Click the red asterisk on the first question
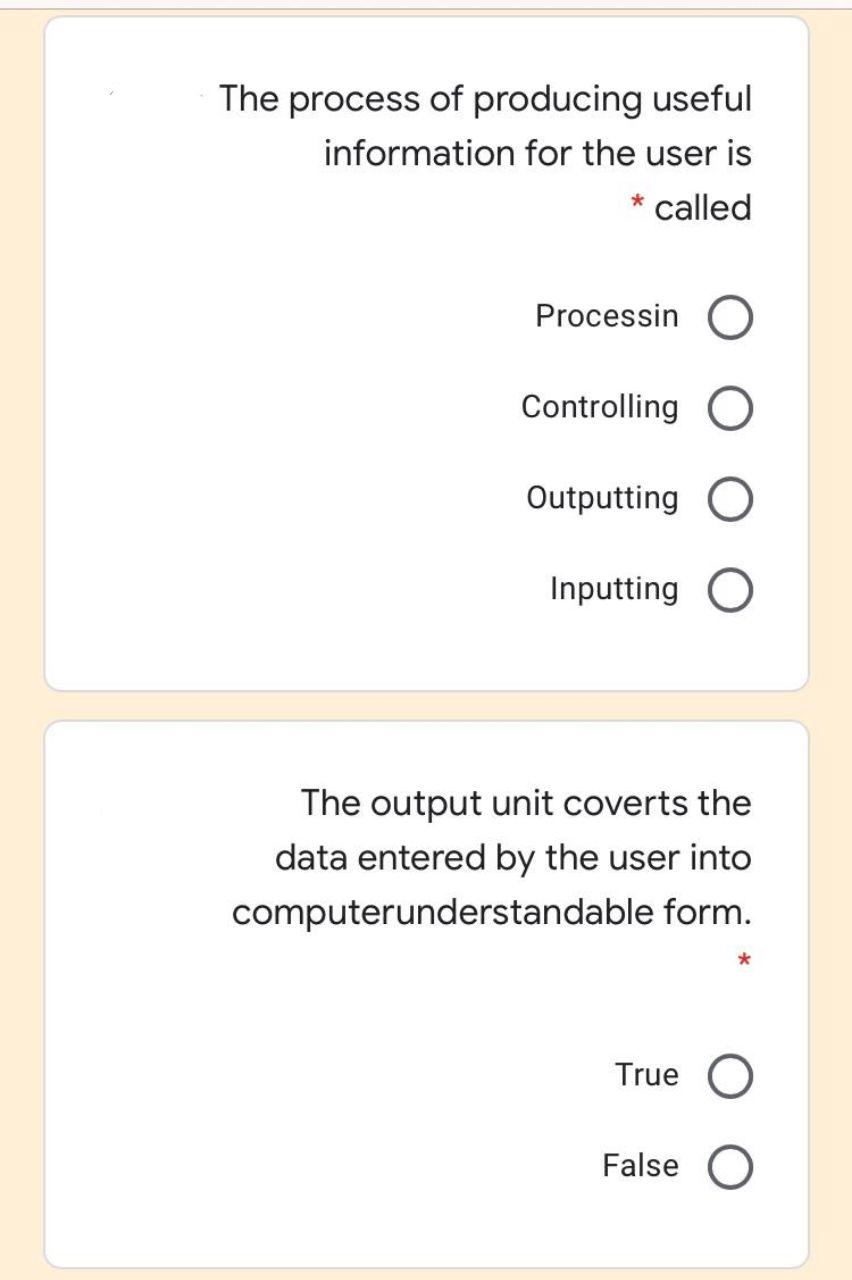Viewport: 852px width, 1280px height. pyautogui.click(x=637, y=203)
